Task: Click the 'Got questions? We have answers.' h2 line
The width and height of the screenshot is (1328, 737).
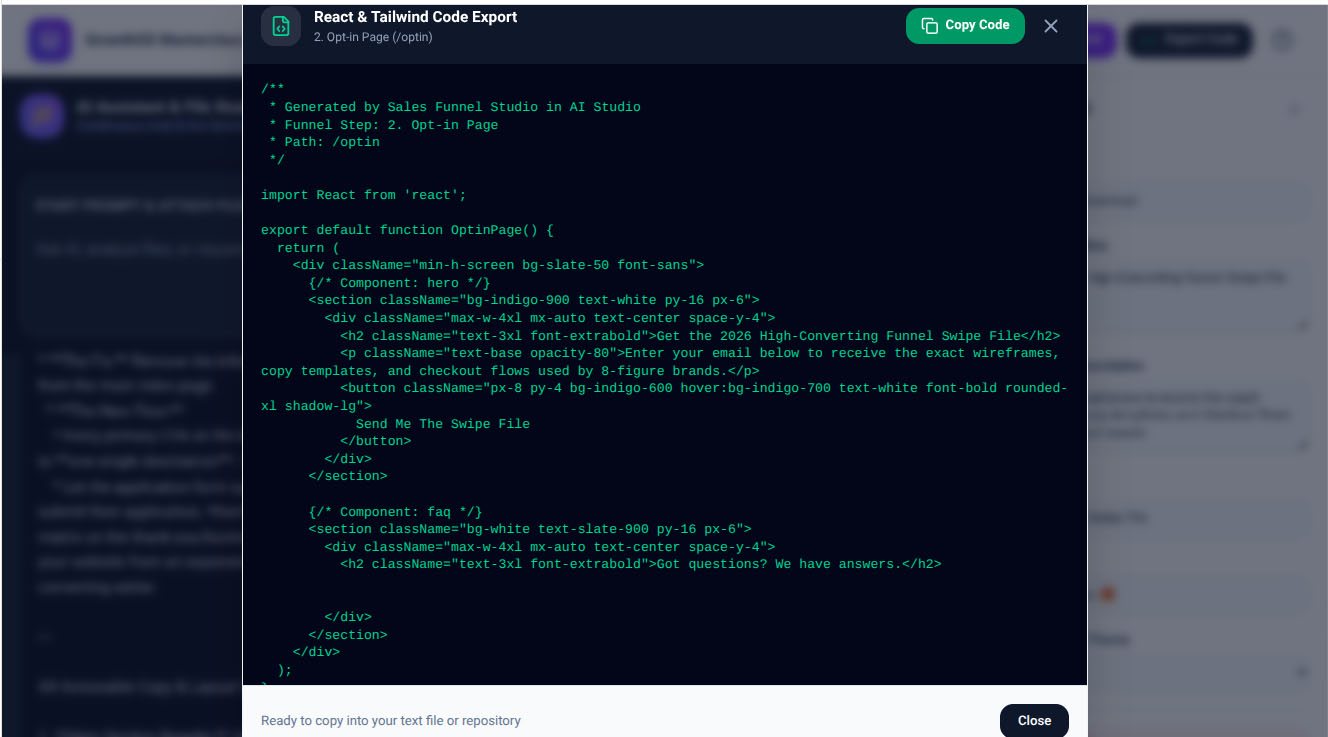Action: (x=641, y=564)
